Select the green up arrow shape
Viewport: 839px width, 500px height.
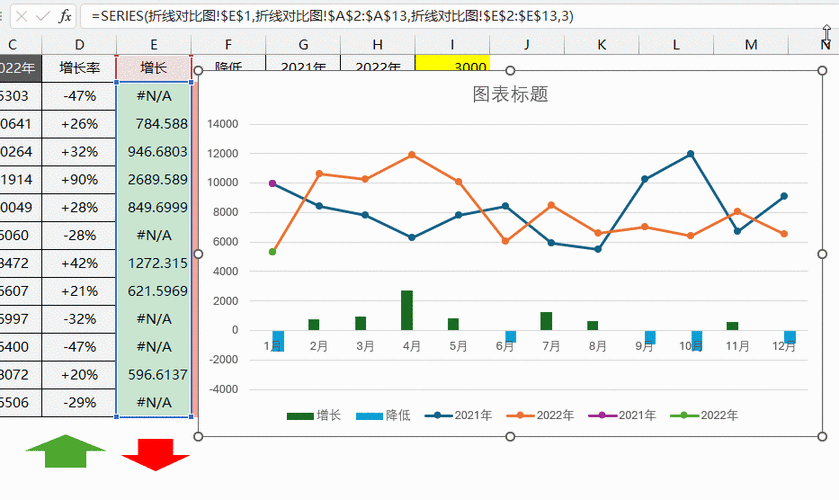click(65, 451)
